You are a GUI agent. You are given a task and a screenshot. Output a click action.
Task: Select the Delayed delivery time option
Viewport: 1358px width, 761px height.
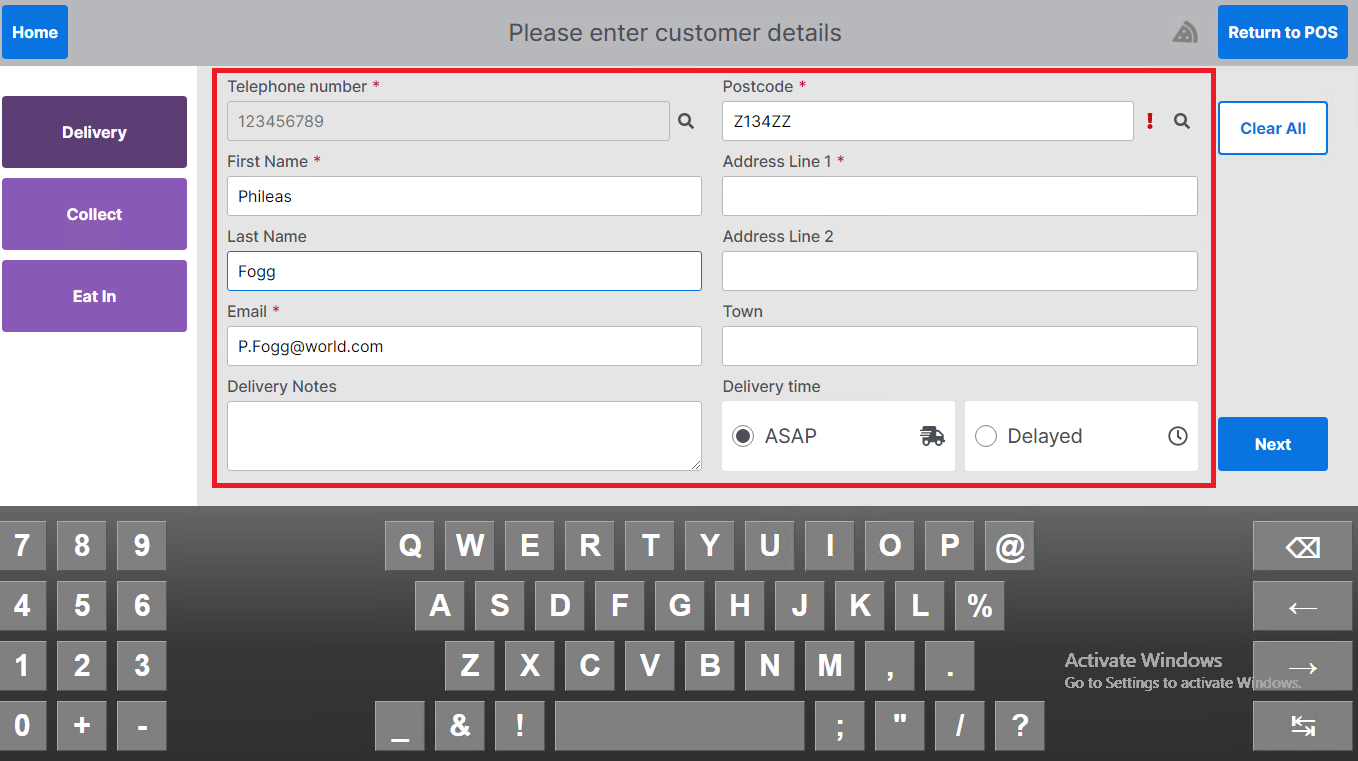[x=986, y=436]
